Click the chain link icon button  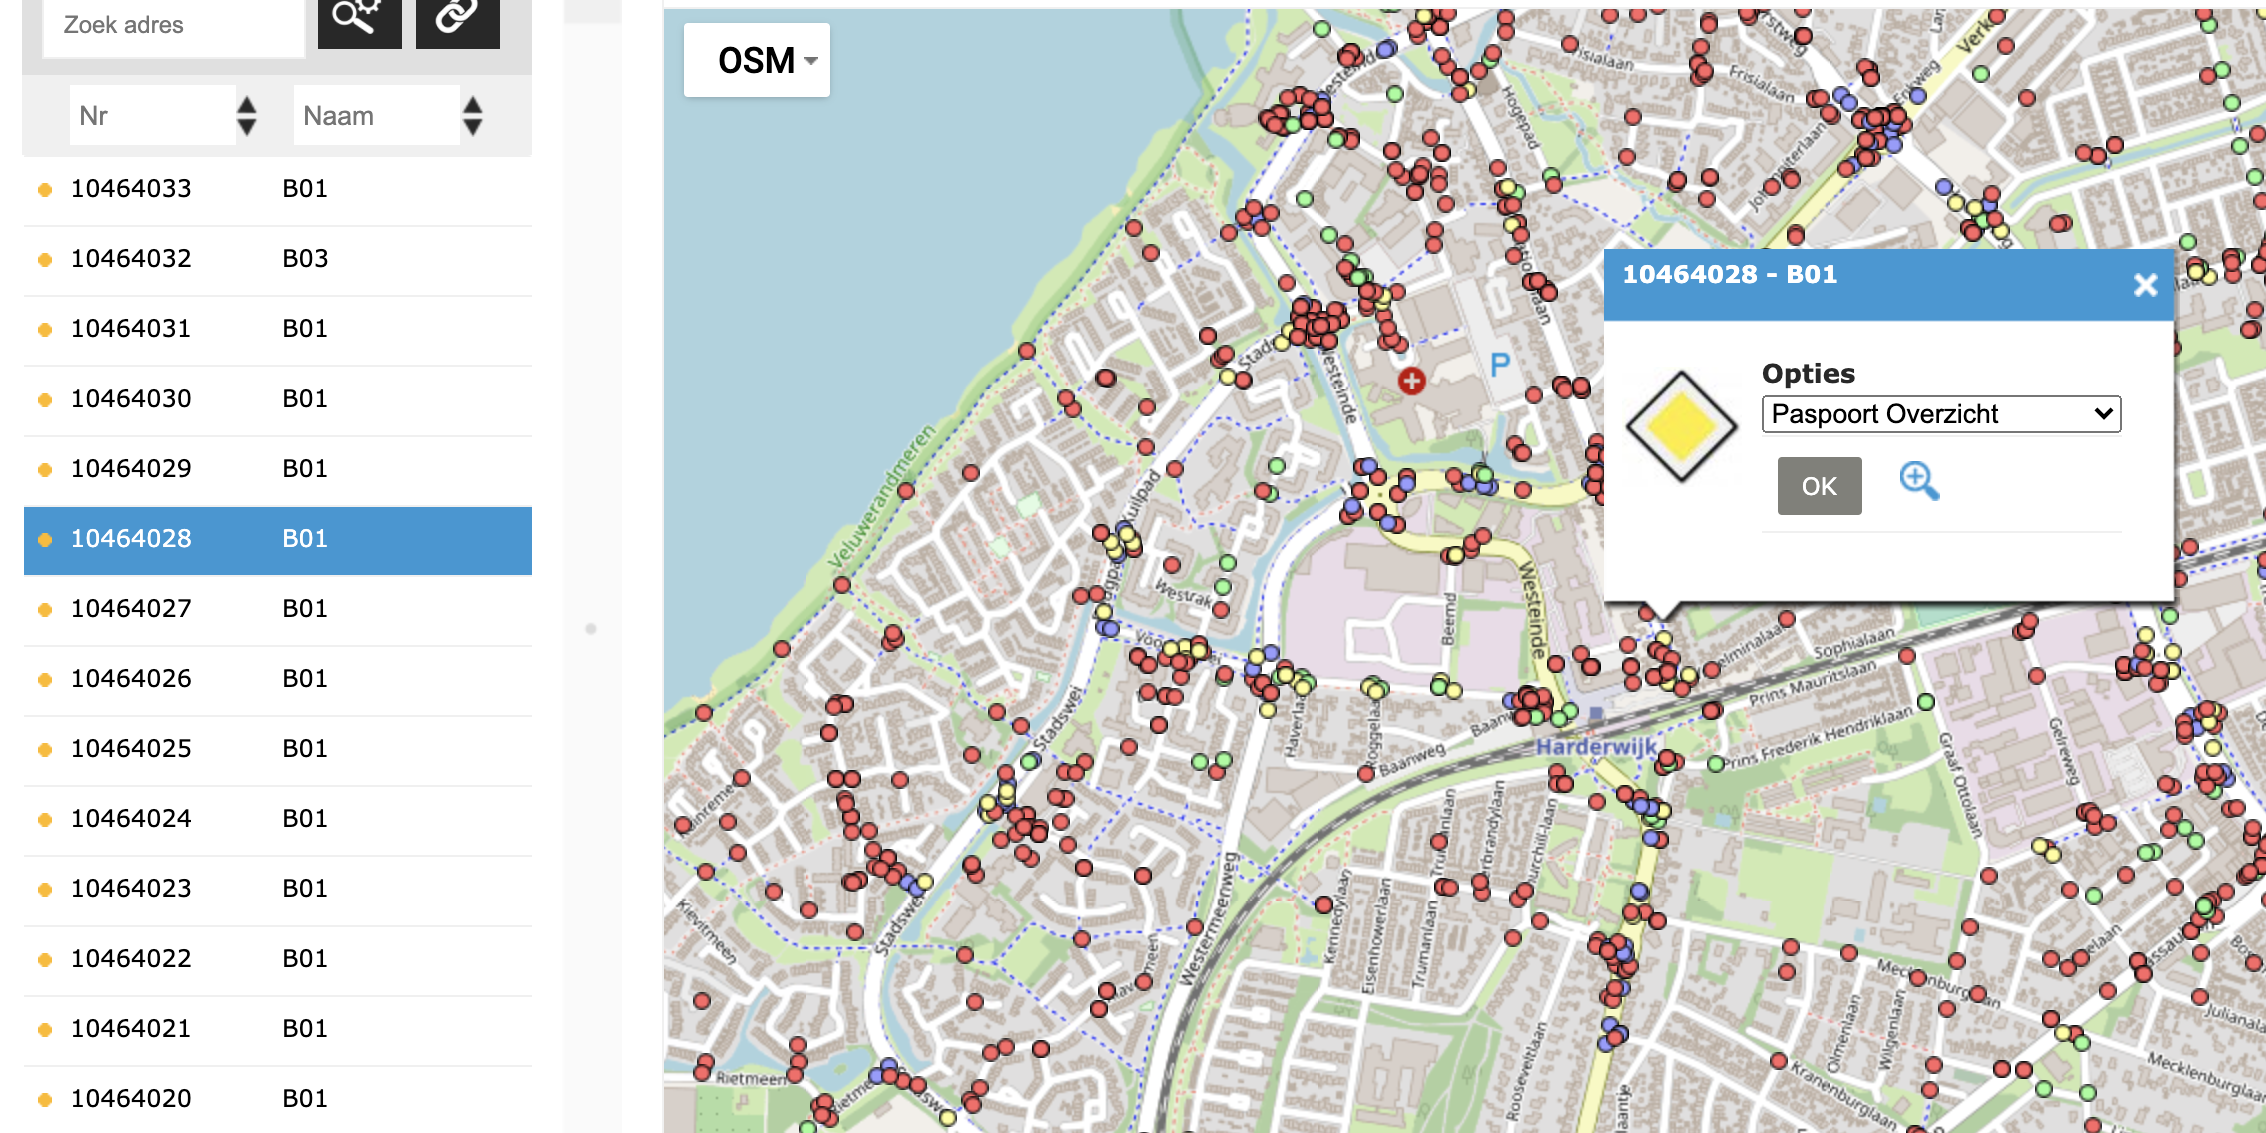click(457, 18)
